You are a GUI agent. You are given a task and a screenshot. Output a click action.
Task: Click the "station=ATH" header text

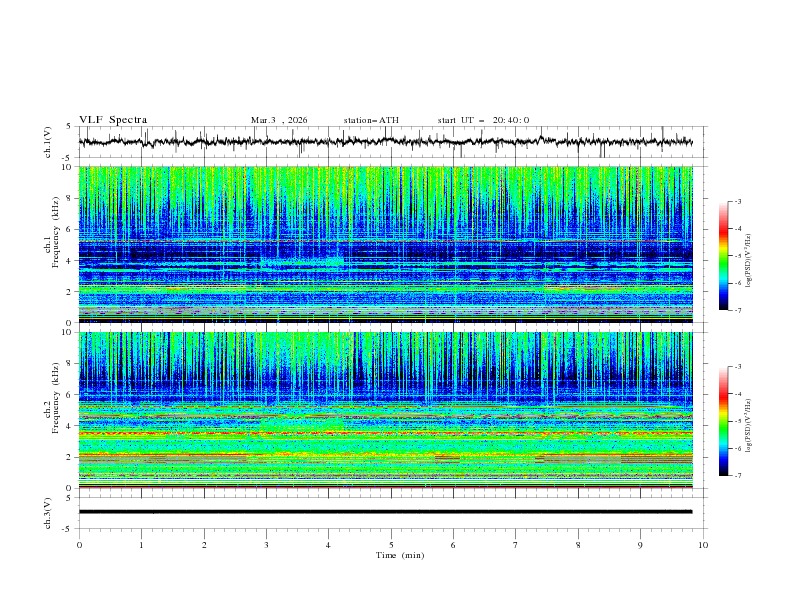click(x=371, y=120)
